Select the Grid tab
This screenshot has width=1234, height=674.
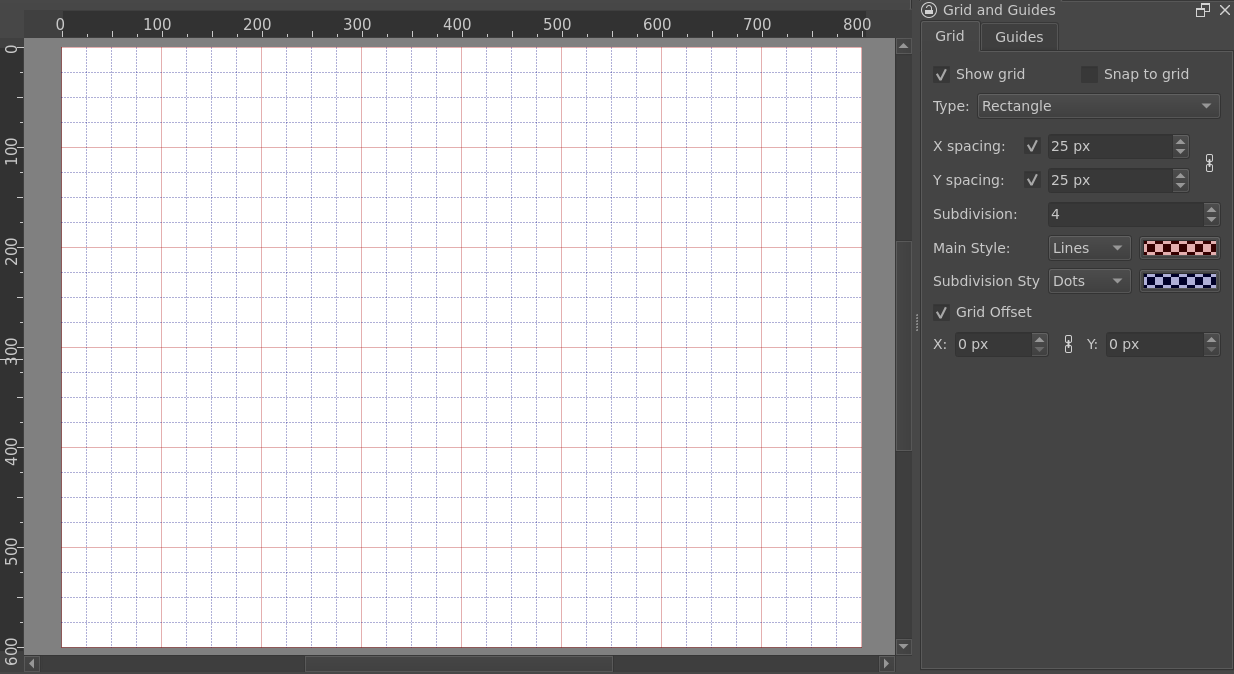(x=949, y=36)
